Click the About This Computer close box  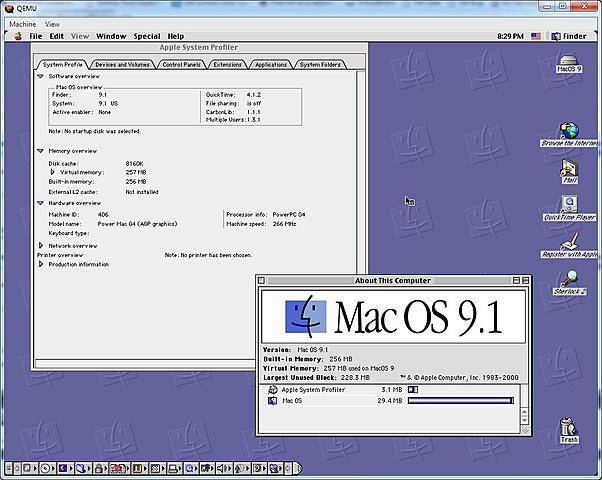tap(261, 281)
